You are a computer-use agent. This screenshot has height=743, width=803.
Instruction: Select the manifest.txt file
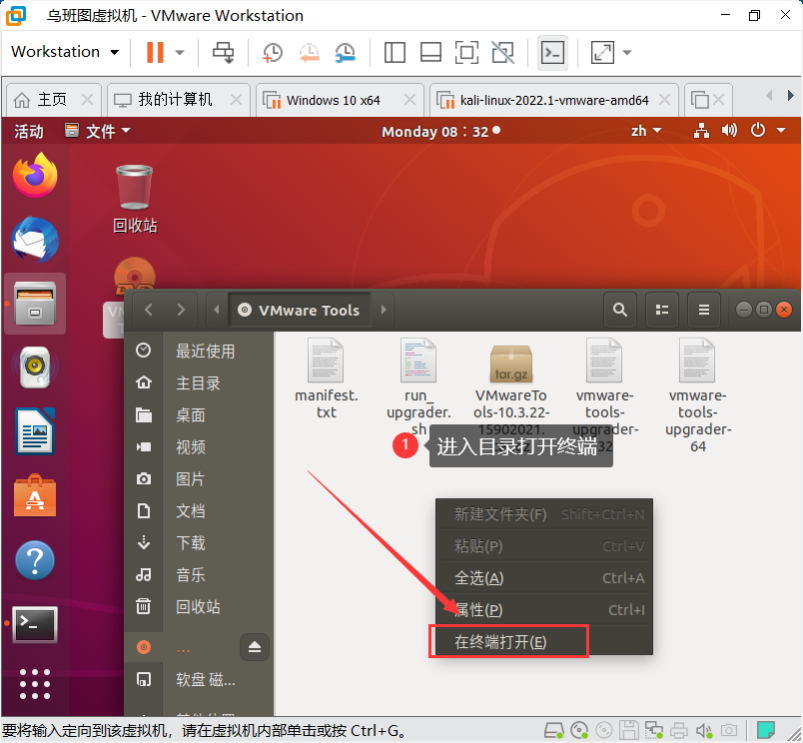click(x=326, y=379)
